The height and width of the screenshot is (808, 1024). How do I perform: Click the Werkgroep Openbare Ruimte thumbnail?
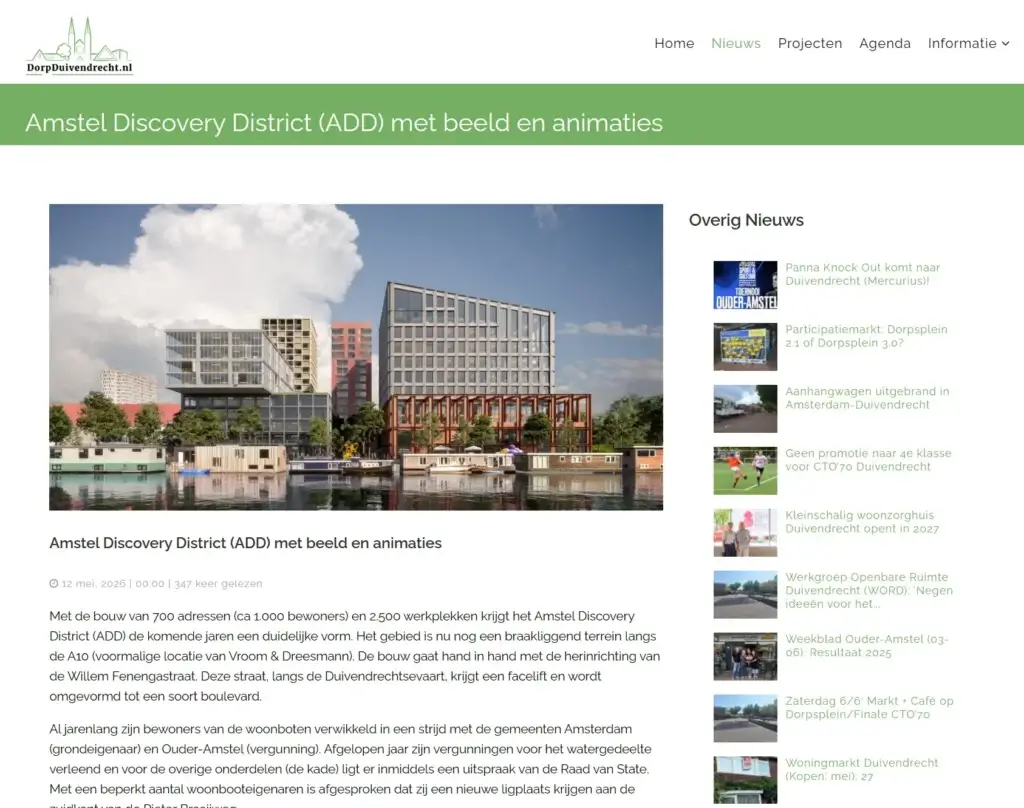[x=745, y=594]
